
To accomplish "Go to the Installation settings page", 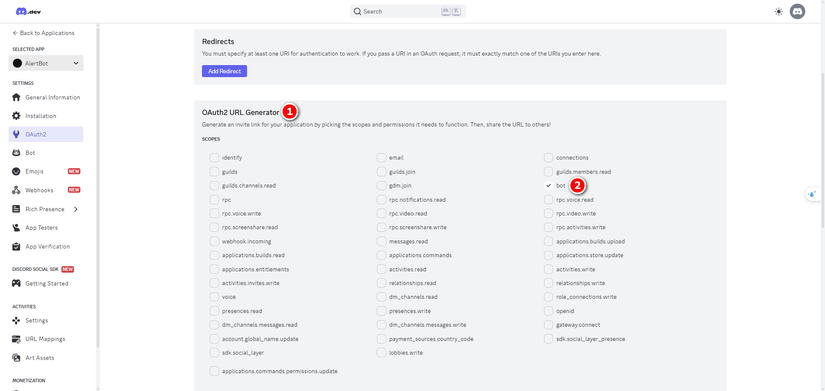I will point(46,116).
